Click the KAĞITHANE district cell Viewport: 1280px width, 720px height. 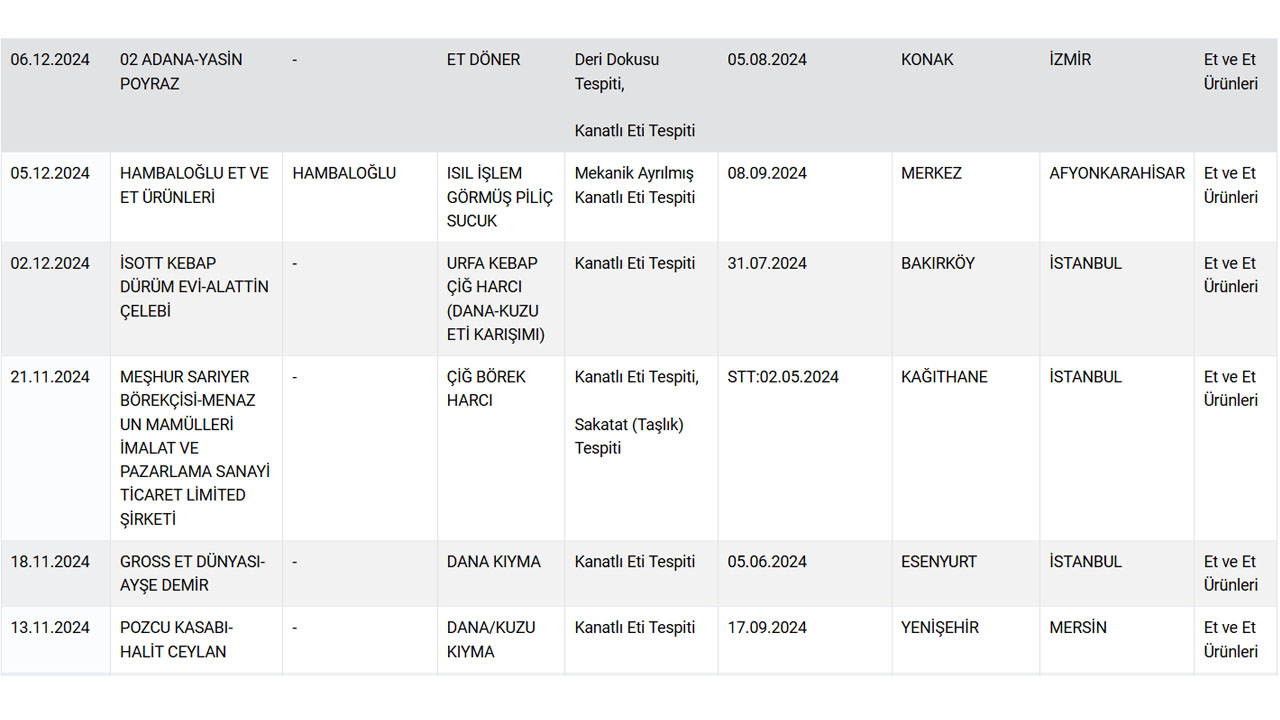pos(944,377)
